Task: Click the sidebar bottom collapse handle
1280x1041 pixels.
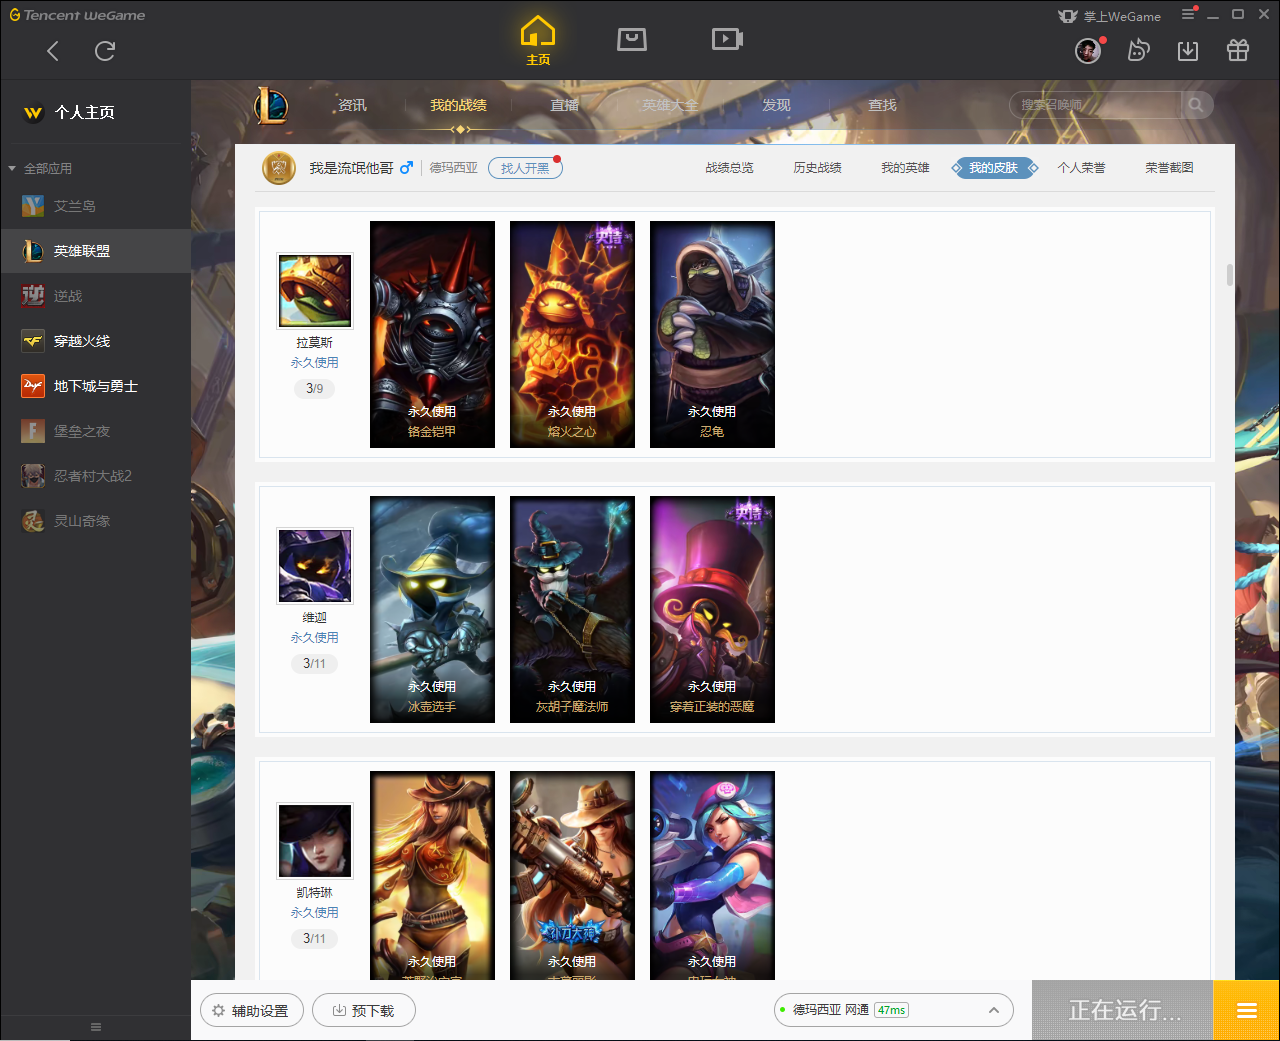Action: point(96,1027)
